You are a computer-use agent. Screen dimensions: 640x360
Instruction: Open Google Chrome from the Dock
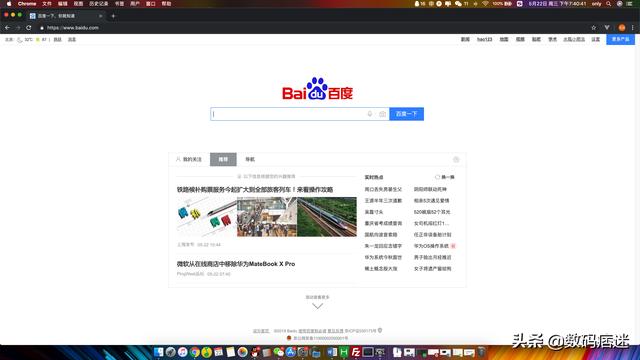coord(195,352)
